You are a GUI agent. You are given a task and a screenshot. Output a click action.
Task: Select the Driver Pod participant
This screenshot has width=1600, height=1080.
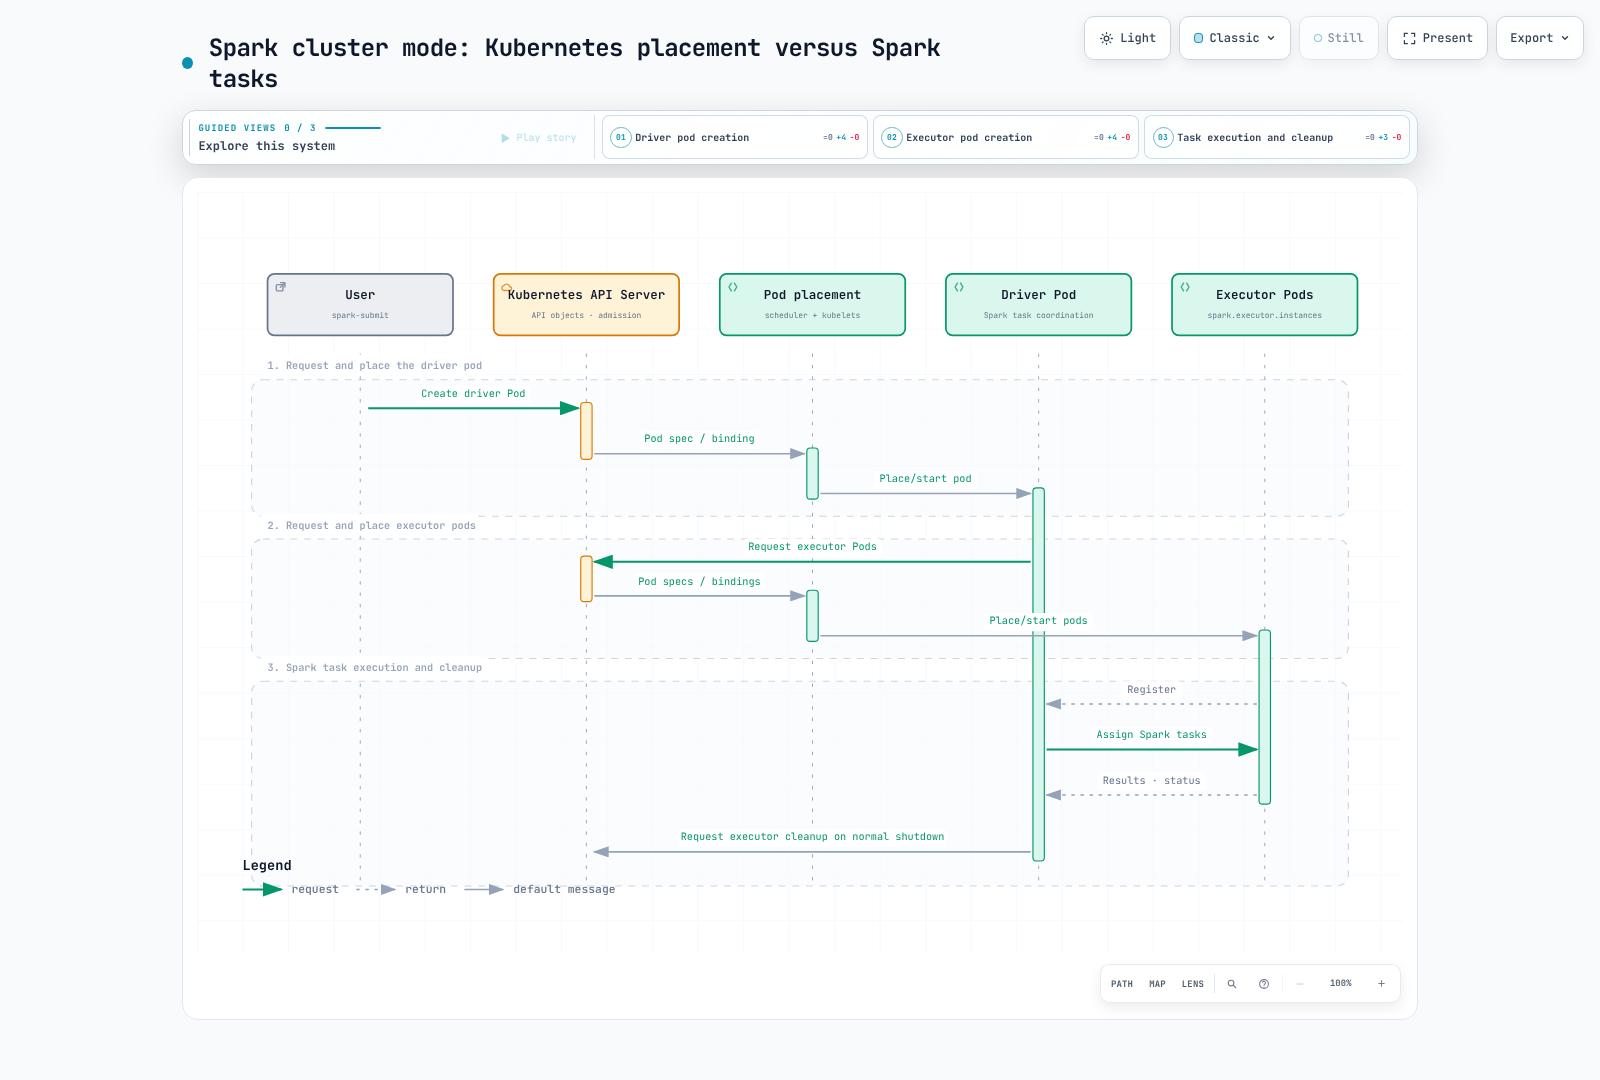coord(1038,305)
